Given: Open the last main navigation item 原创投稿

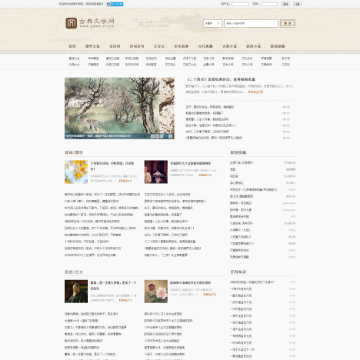Looking at the screenshot, I should pos(278,46).
